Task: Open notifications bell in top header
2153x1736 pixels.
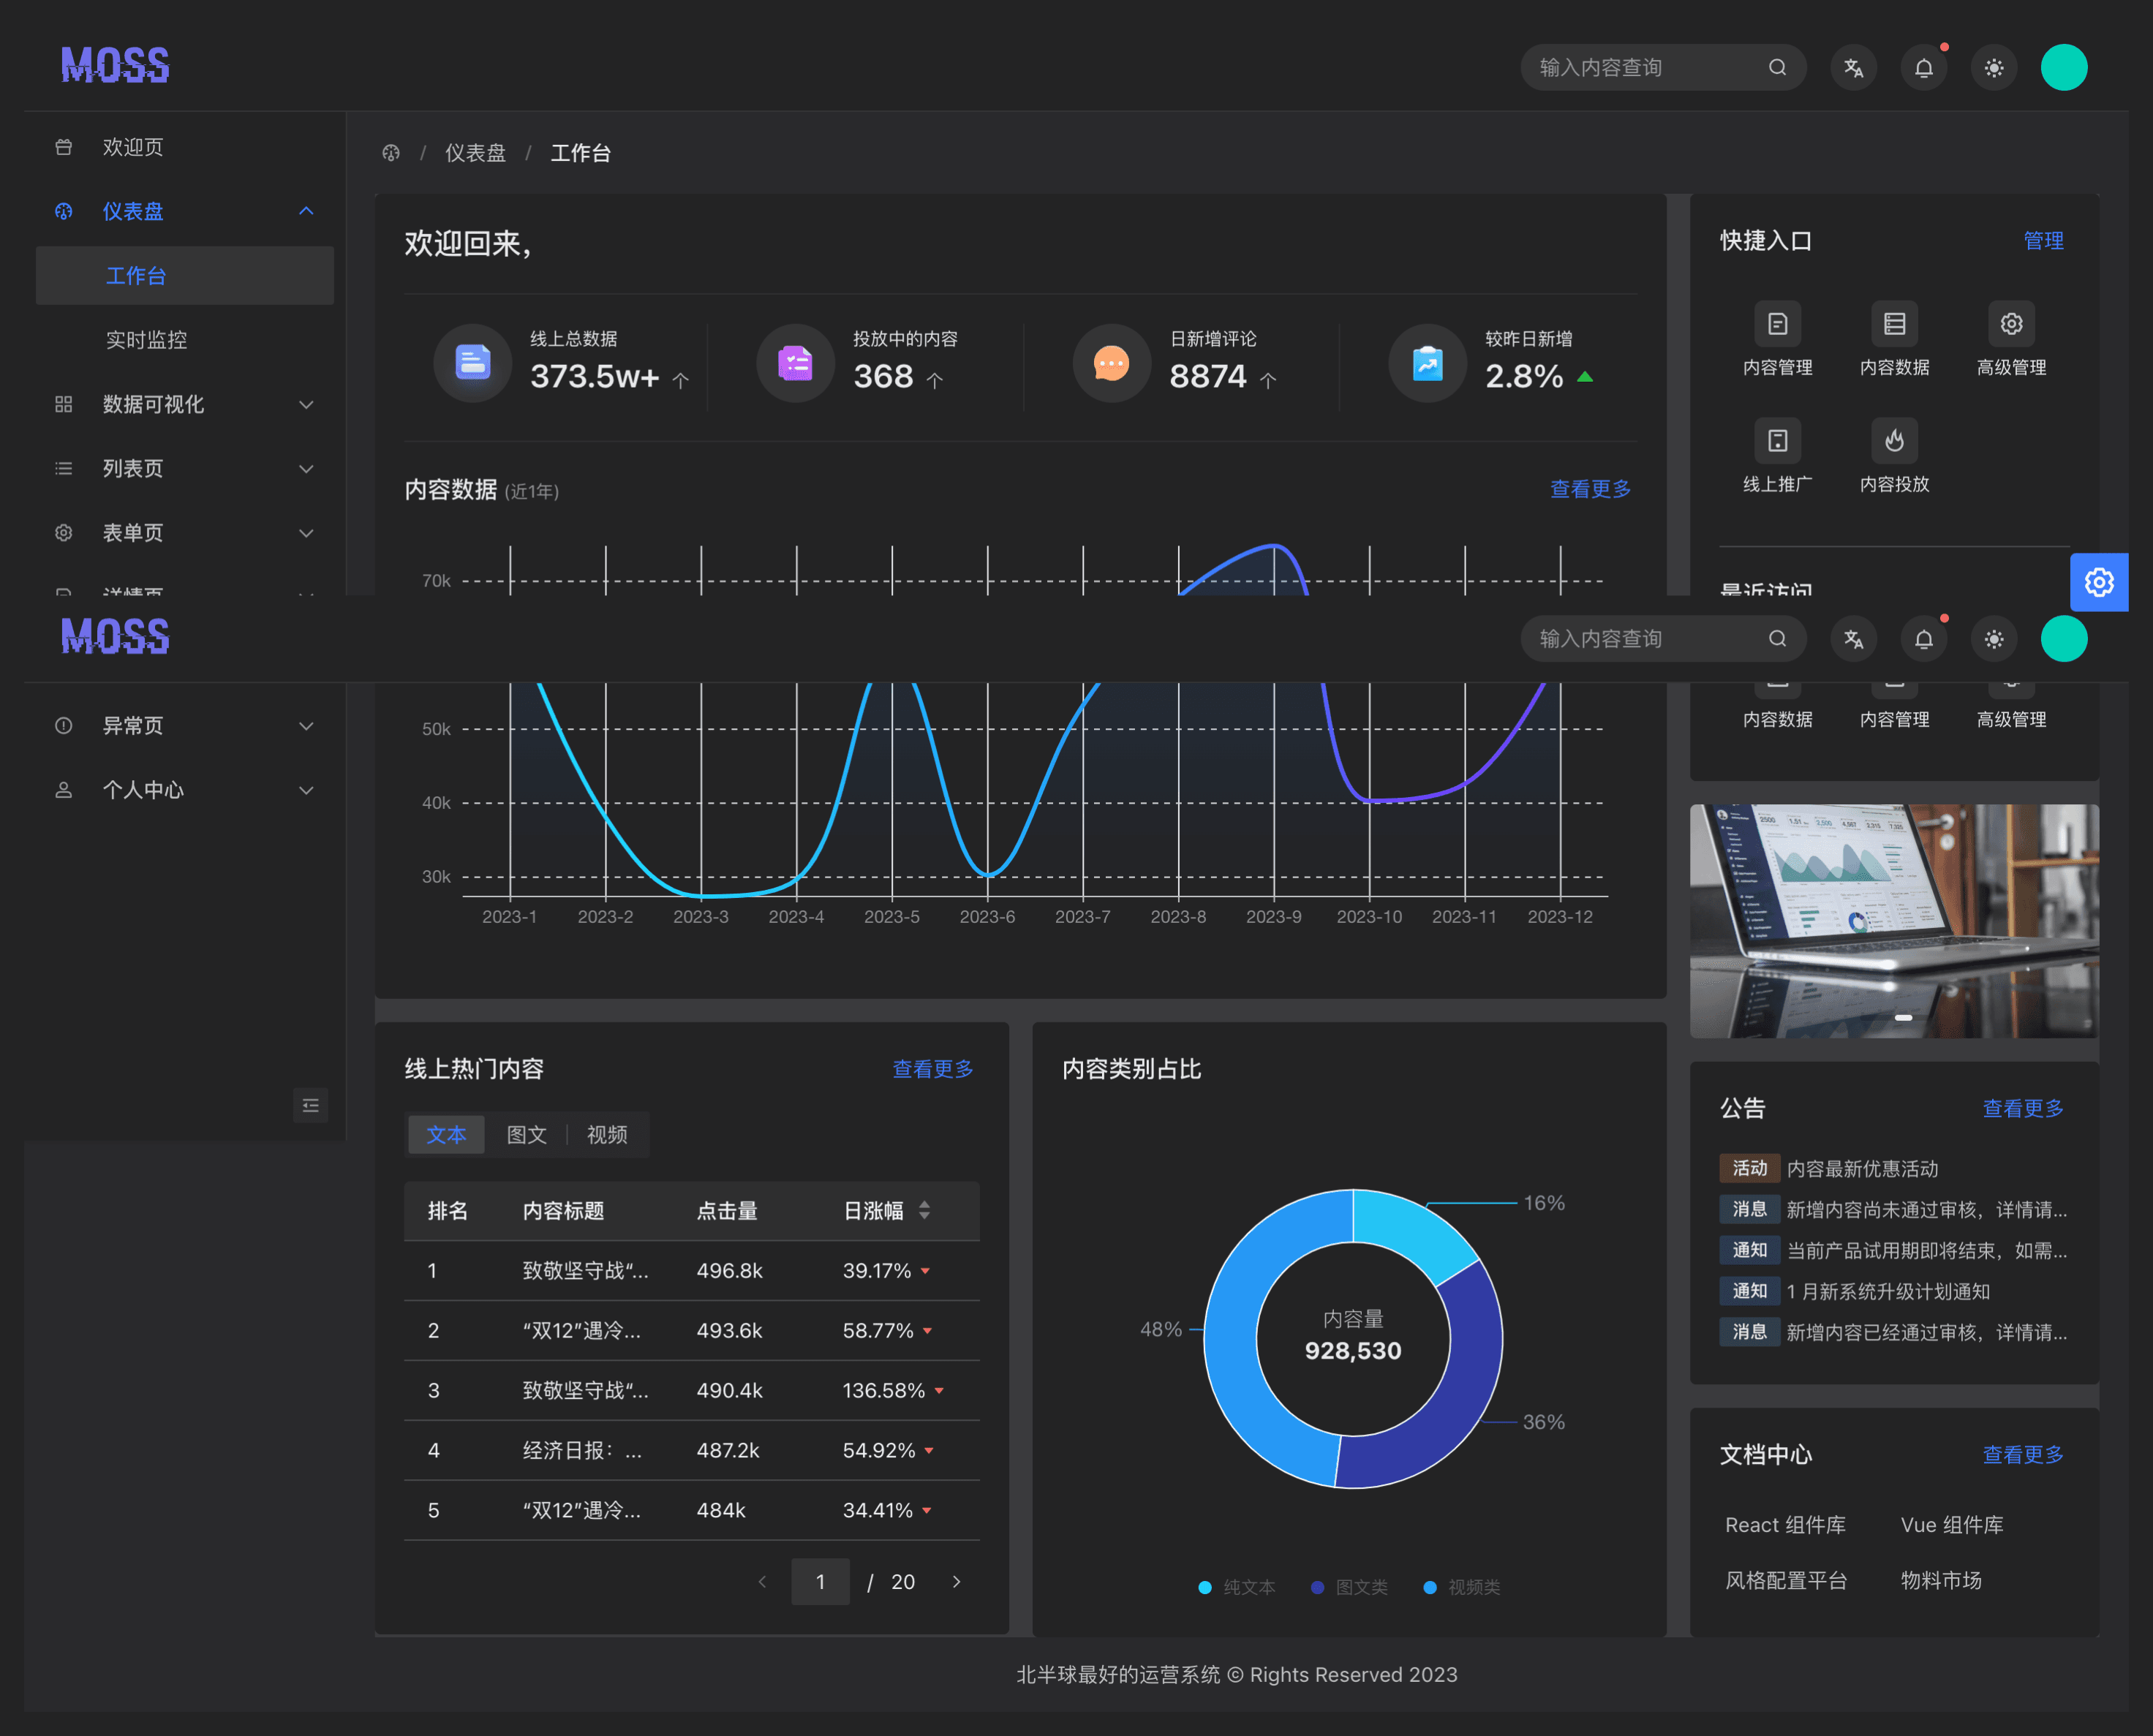Action: point(1923,68)
